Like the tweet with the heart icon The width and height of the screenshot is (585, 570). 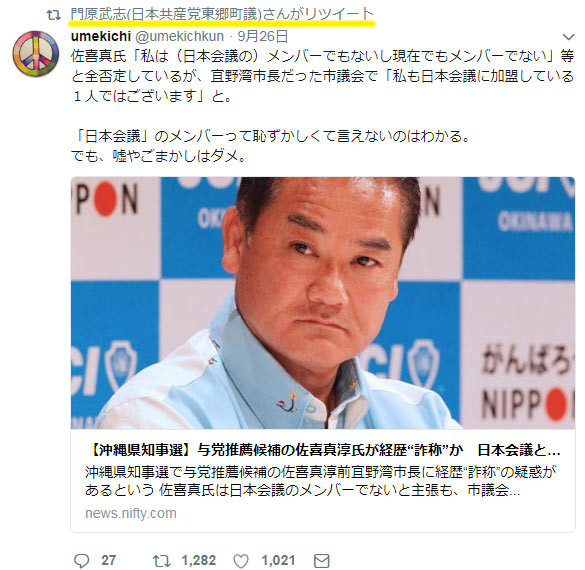pos(241,561)
